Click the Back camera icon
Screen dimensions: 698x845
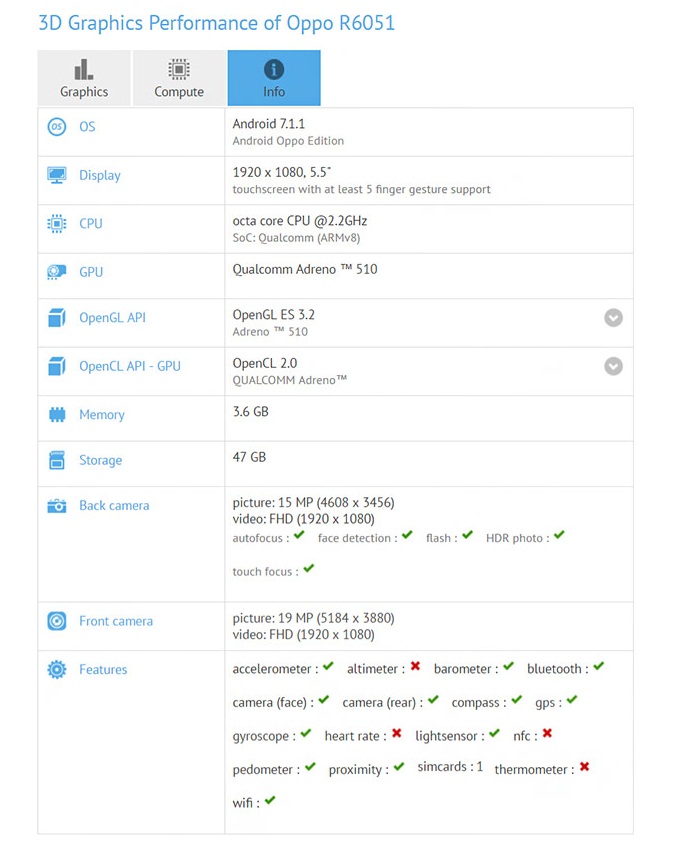57,506
